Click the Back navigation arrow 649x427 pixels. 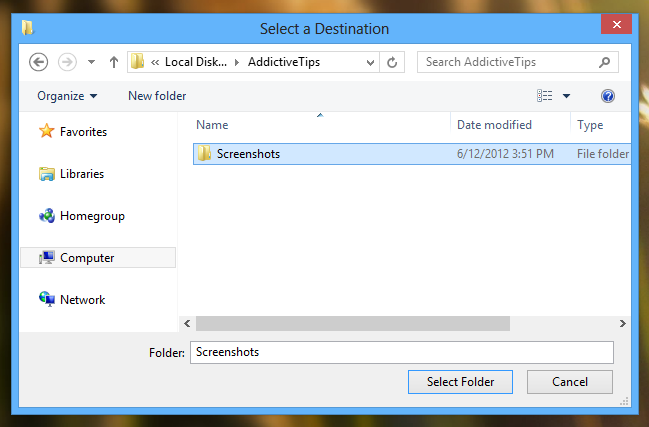[x=39, y=62]
